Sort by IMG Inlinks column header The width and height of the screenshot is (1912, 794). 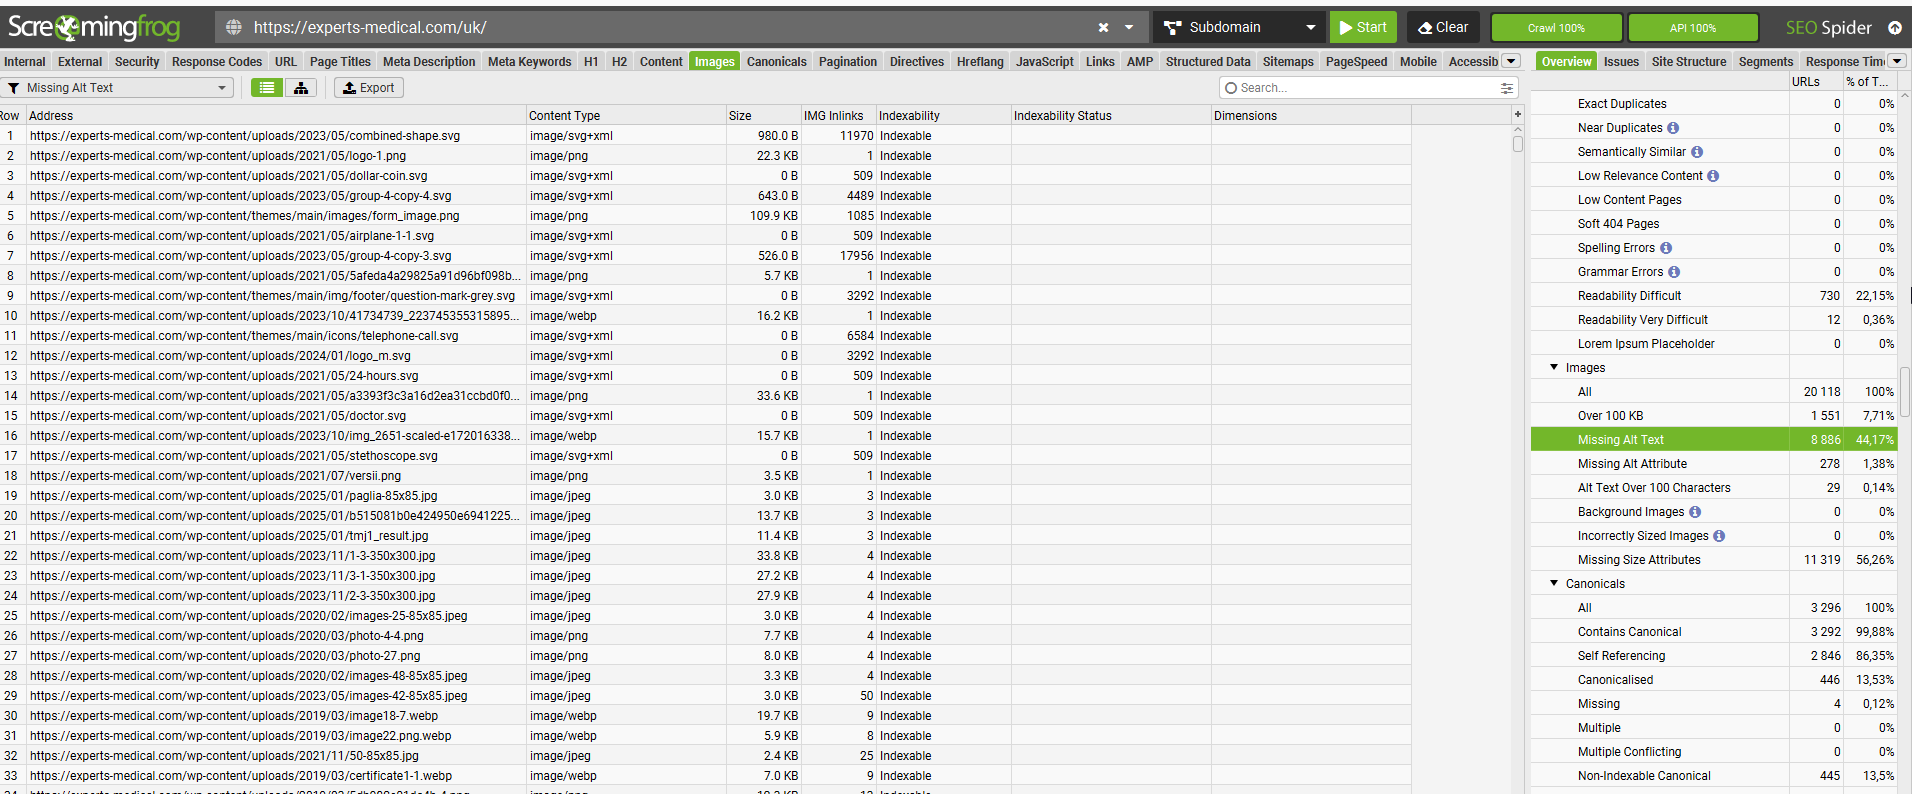coord(838,116)
